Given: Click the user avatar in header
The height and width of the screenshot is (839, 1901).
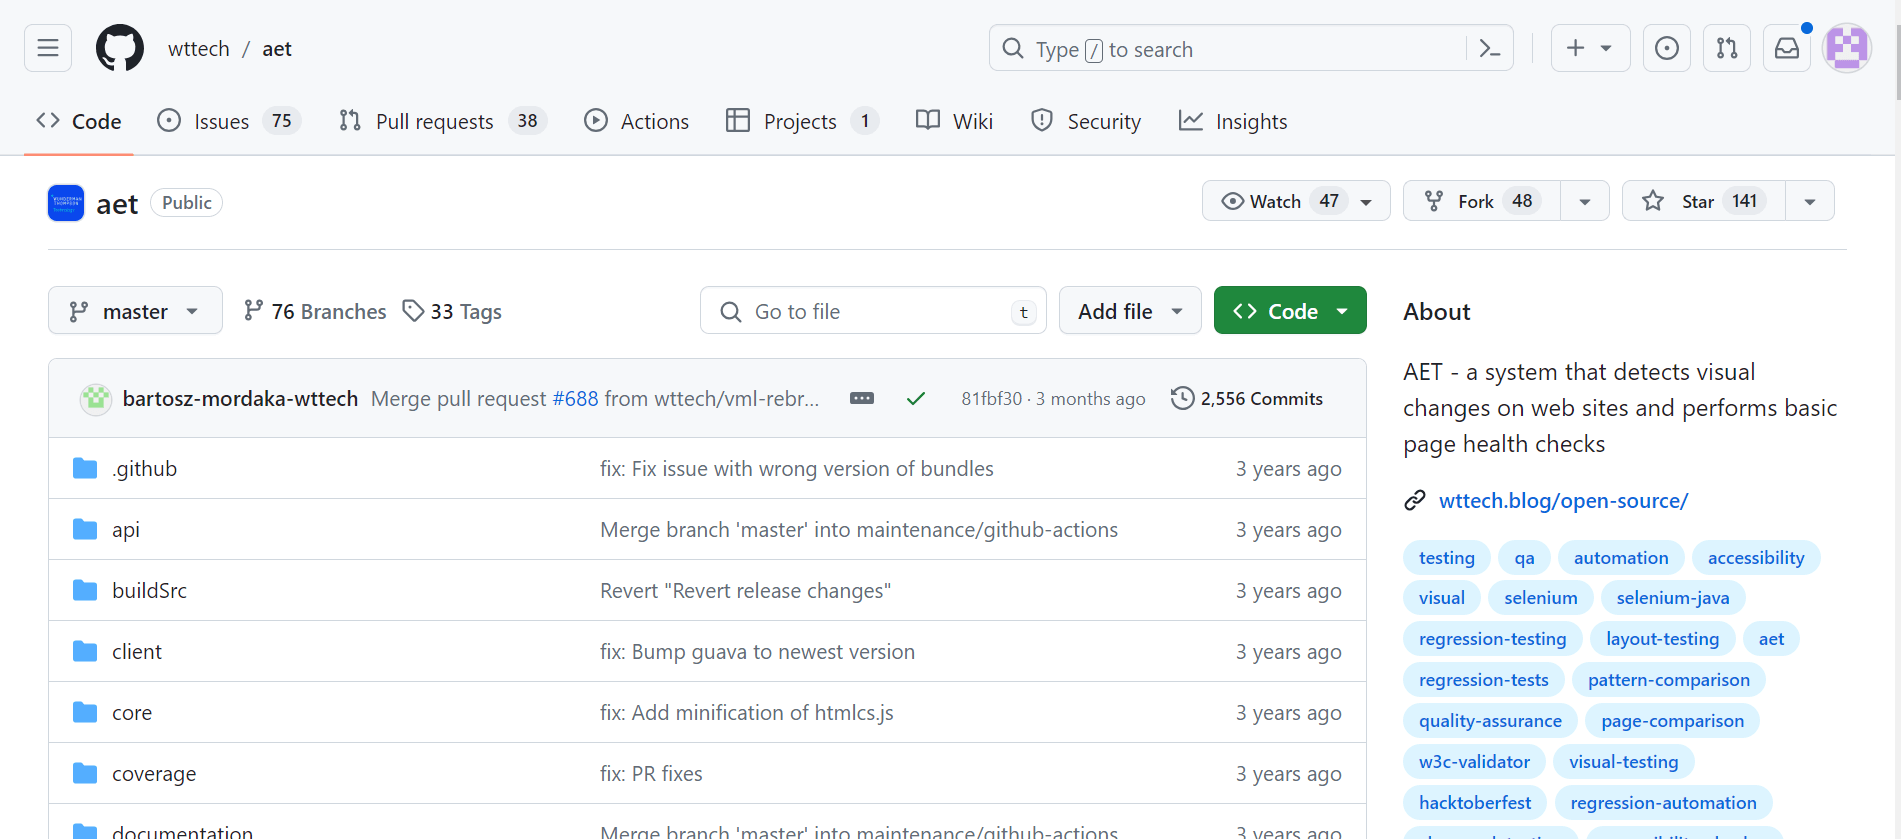Looking at the screenshot, I should coord(1847,48).
